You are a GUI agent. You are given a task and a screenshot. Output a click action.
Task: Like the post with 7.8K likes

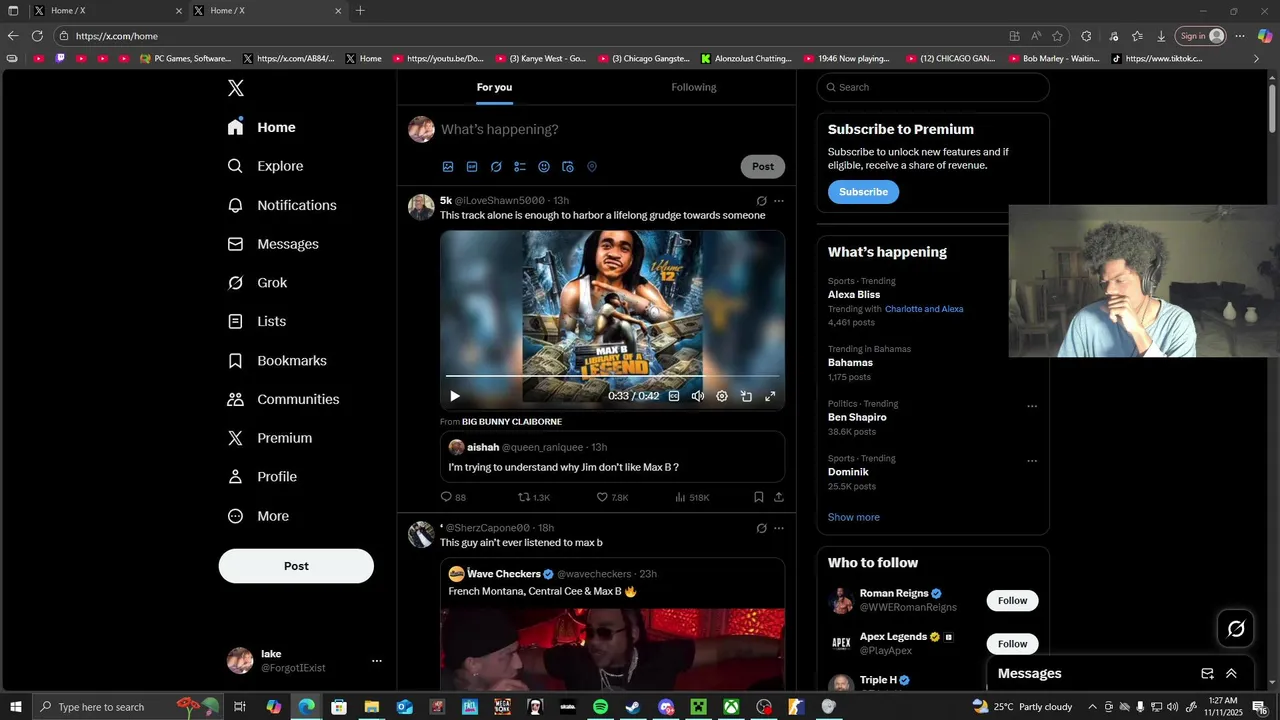pyautogui.click(x=612, y=497)
